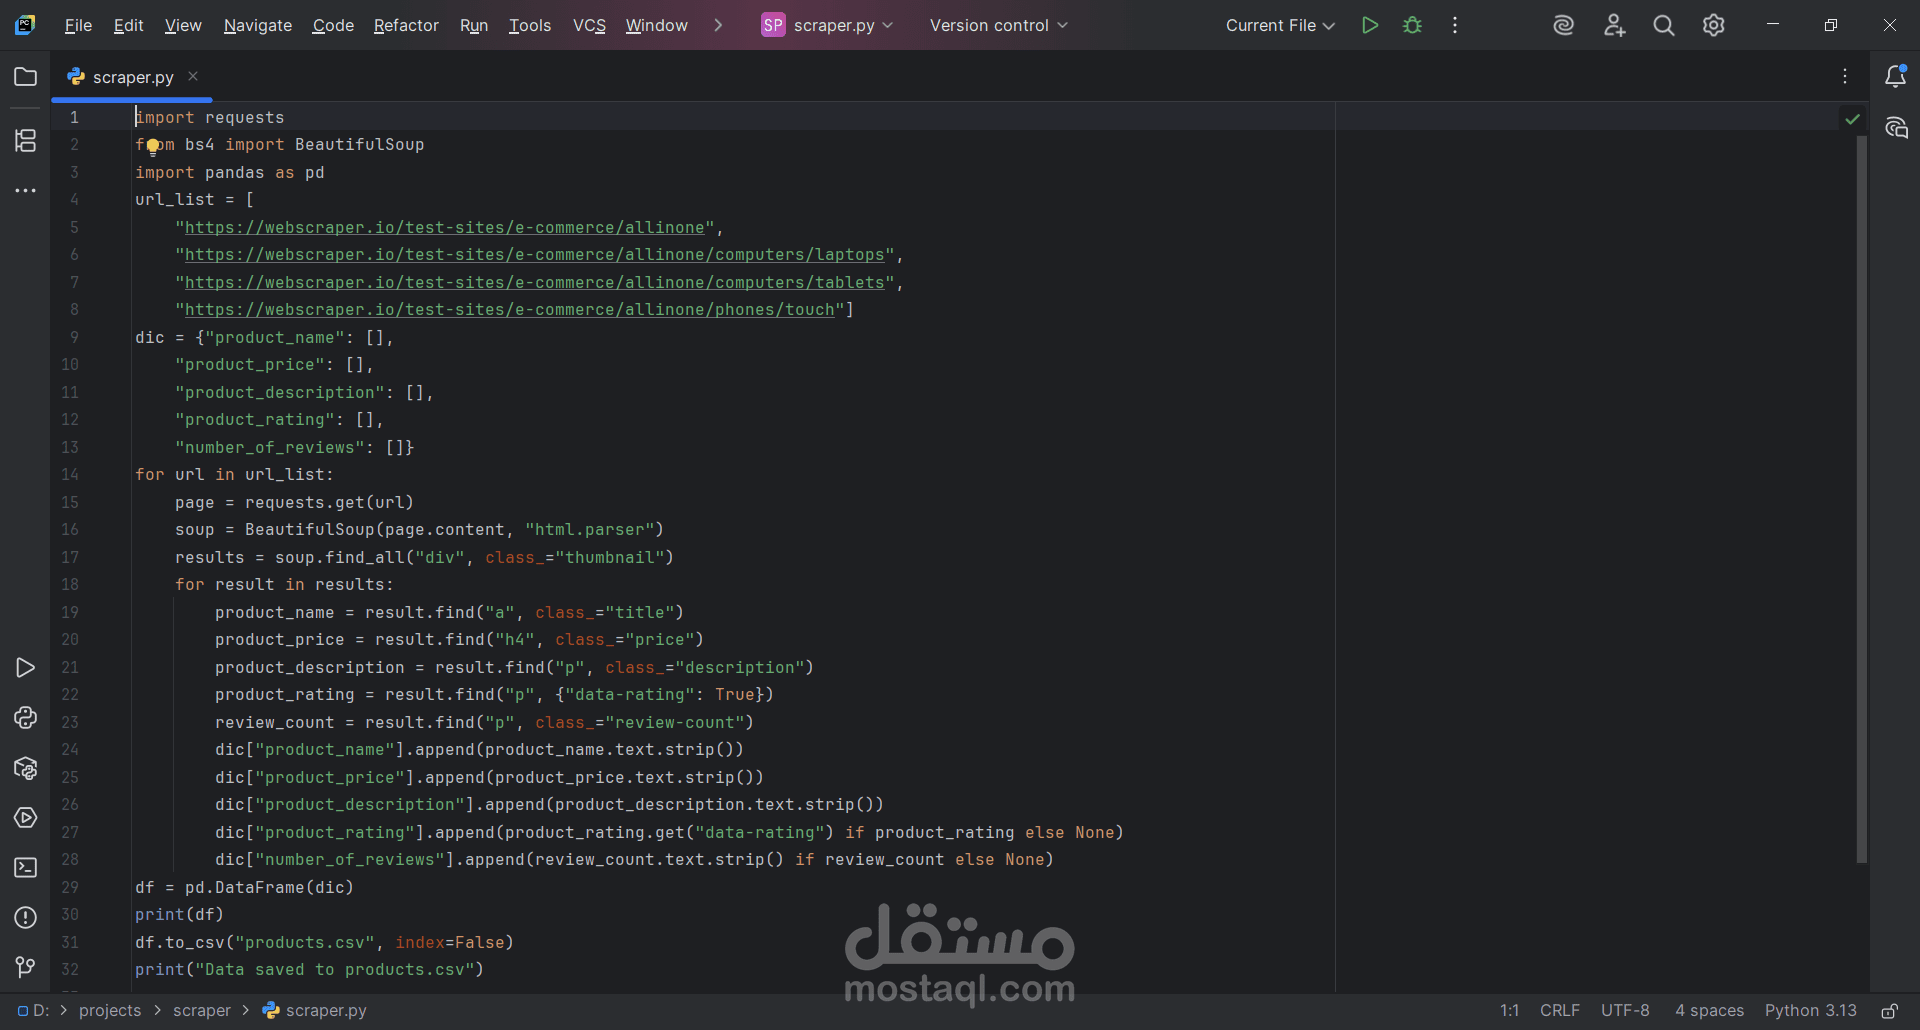Open the Python Console tool window

pos(26,718)
